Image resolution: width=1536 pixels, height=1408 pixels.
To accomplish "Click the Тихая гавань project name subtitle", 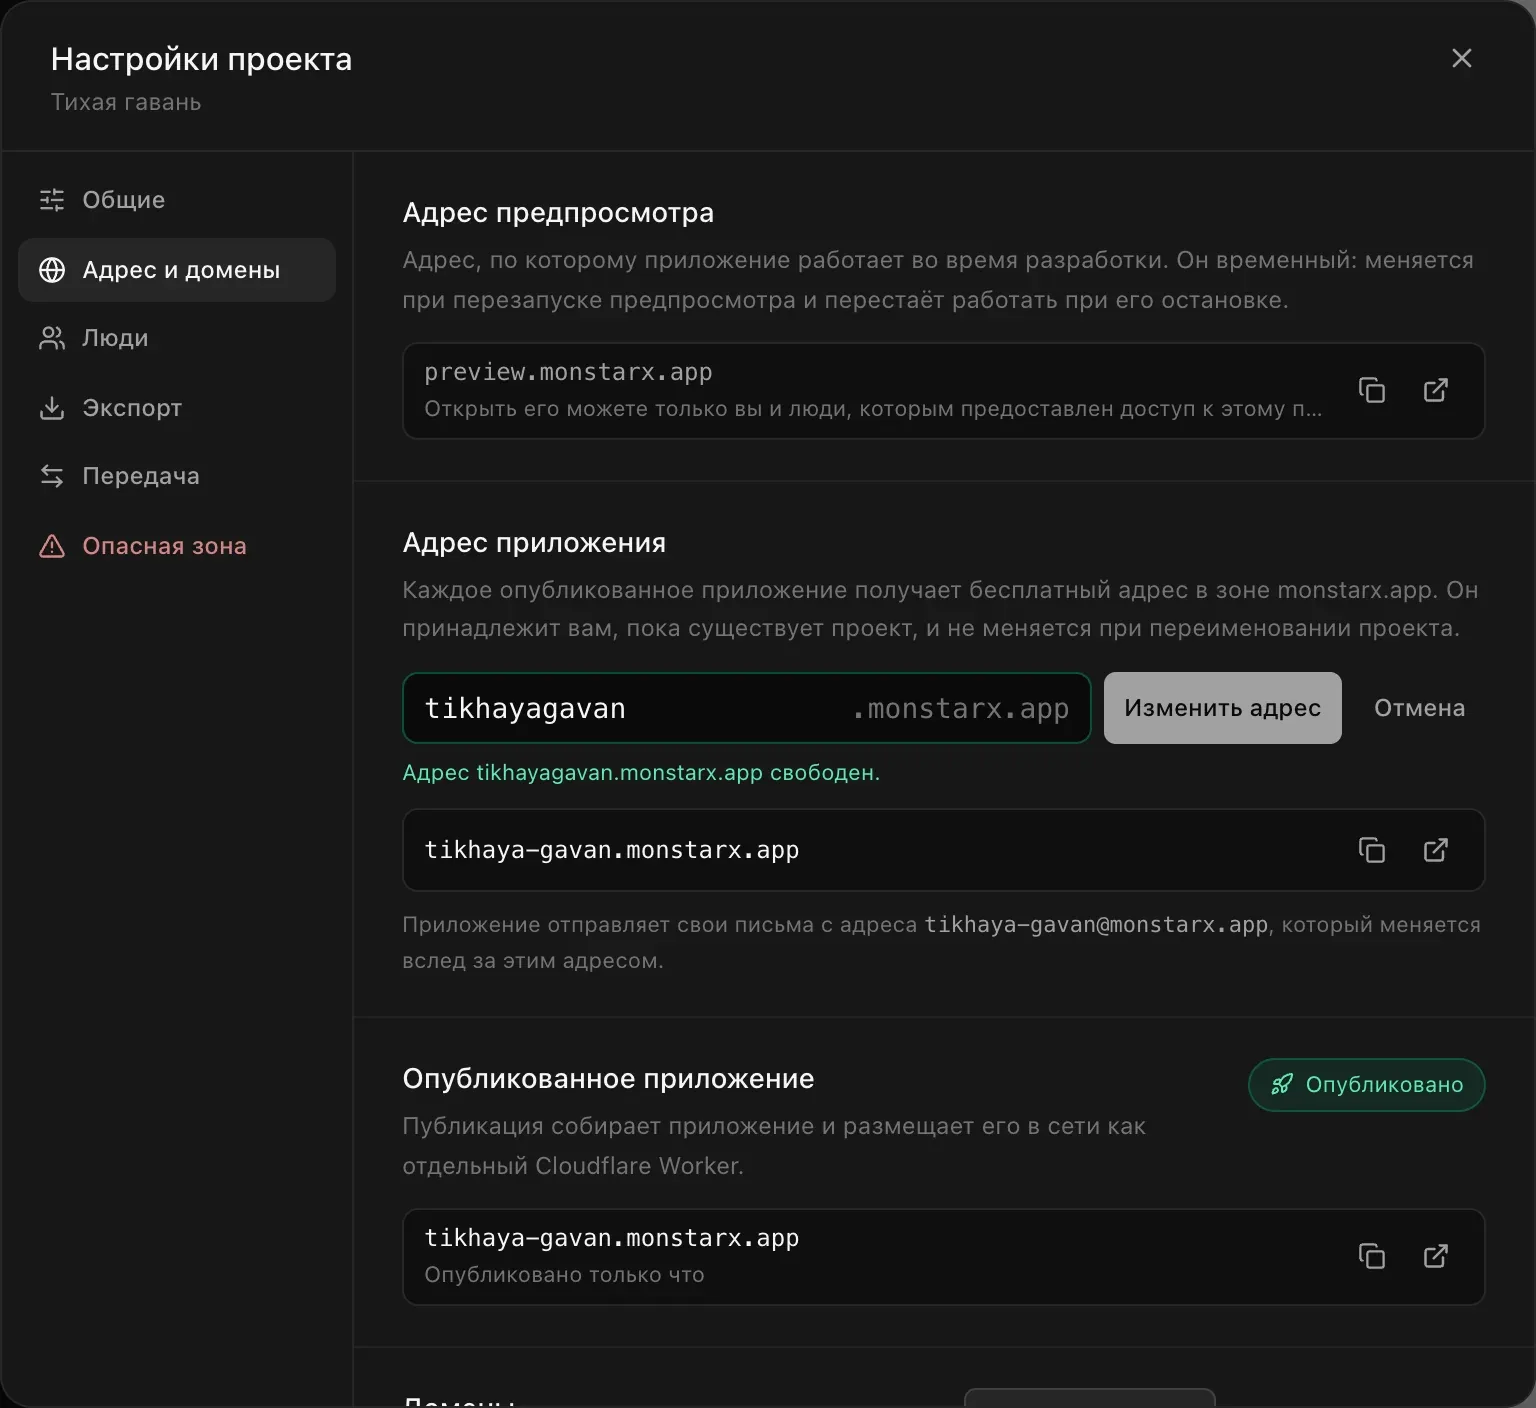I will 126,102.
